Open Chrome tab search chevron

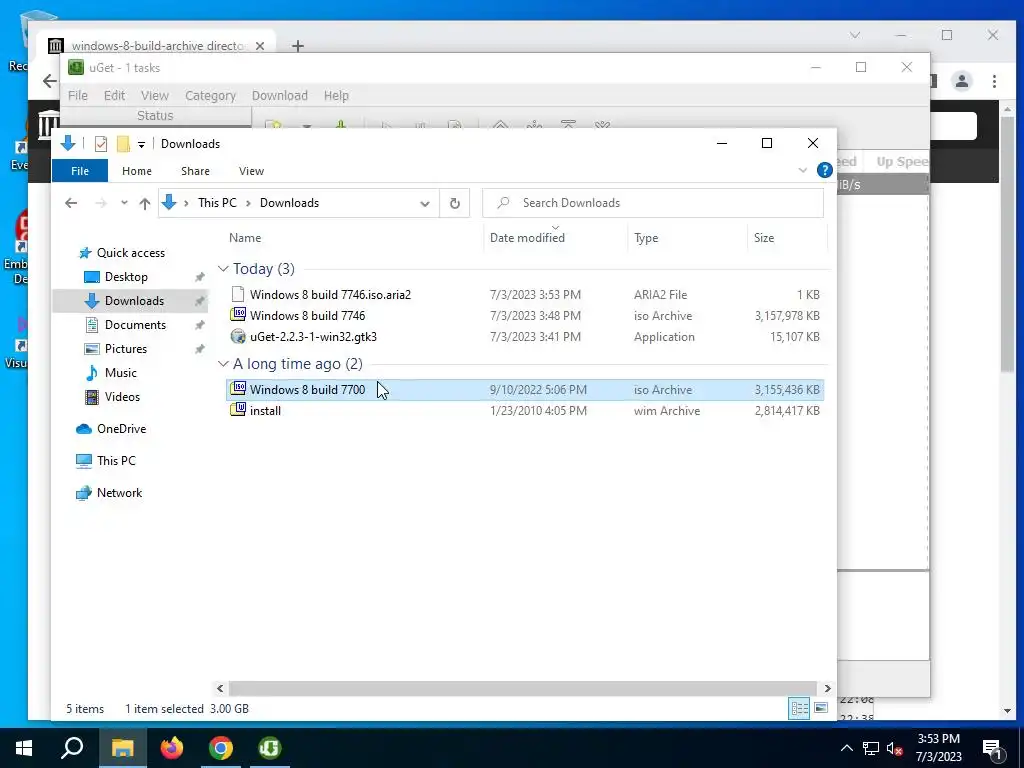coord(855,35)
